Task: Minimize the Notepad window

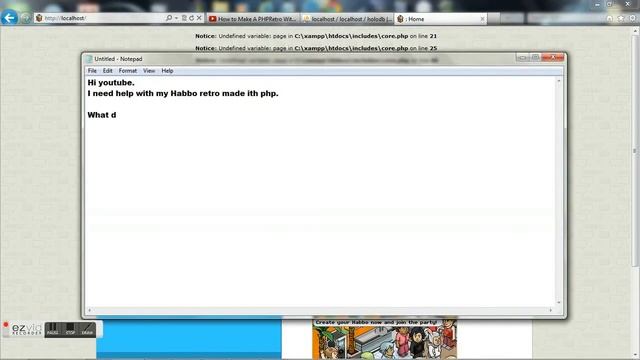Action: tap(522, 58)
